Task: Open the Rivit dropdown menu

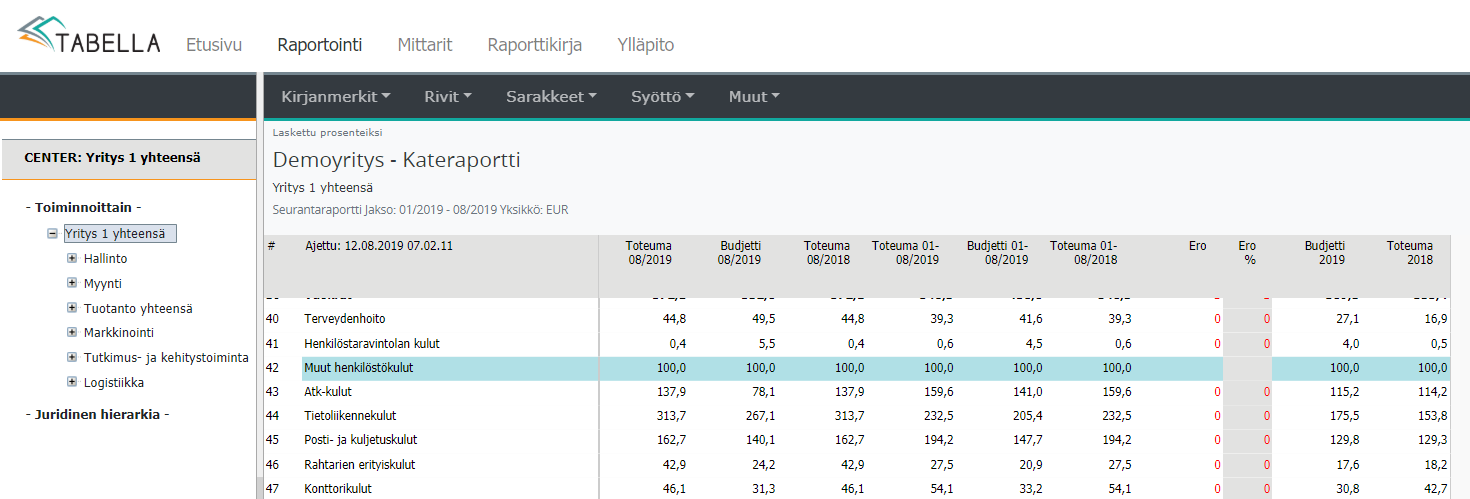Action: 447,97
